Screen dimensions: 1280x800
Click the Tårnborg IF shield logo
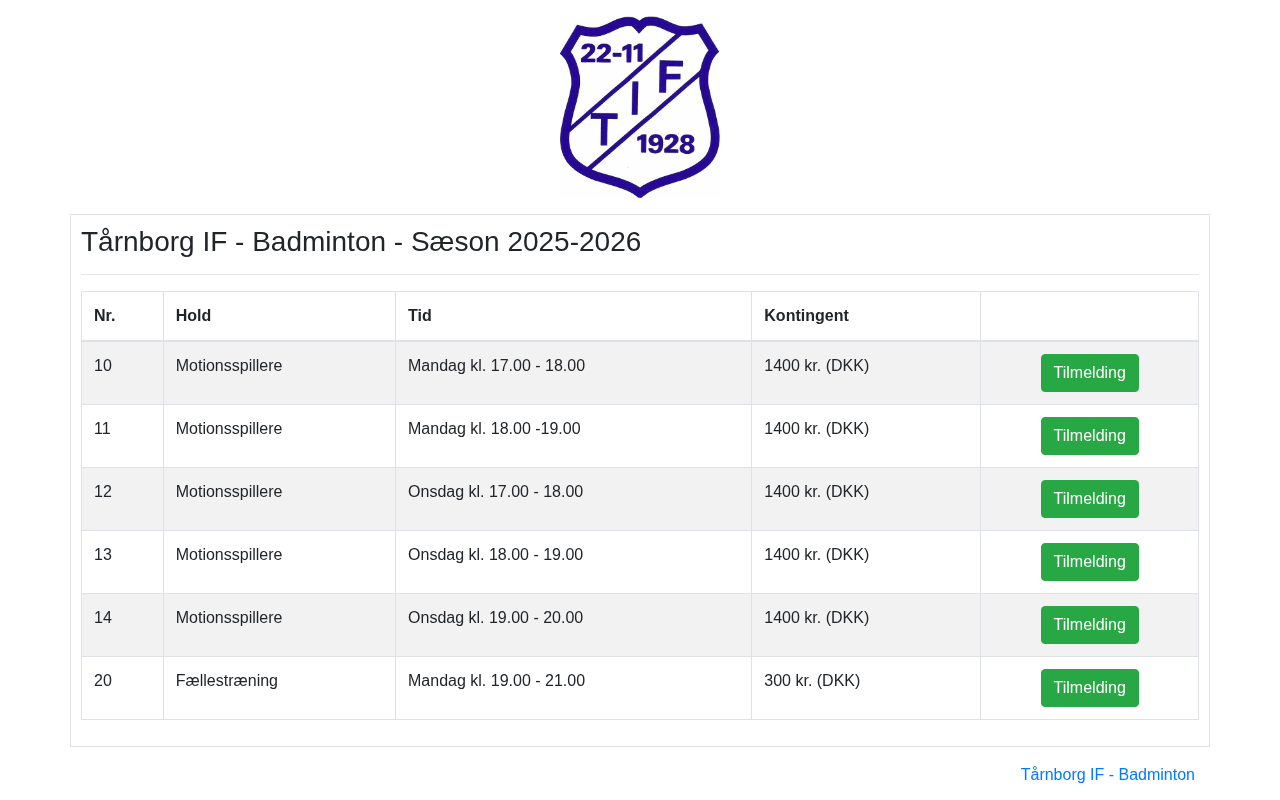pyautogui.click(x=640, y=106)
